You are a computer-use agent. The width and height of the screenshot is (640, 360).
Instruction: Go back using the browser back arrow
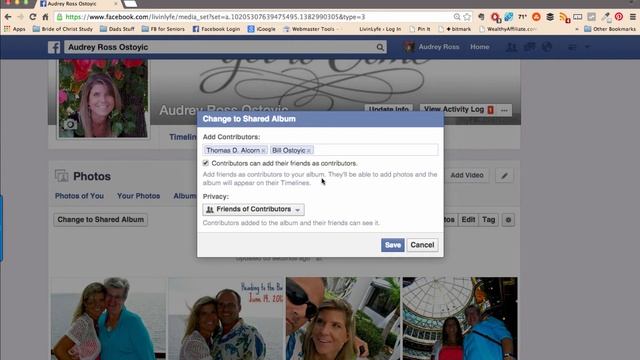[8, 17]
